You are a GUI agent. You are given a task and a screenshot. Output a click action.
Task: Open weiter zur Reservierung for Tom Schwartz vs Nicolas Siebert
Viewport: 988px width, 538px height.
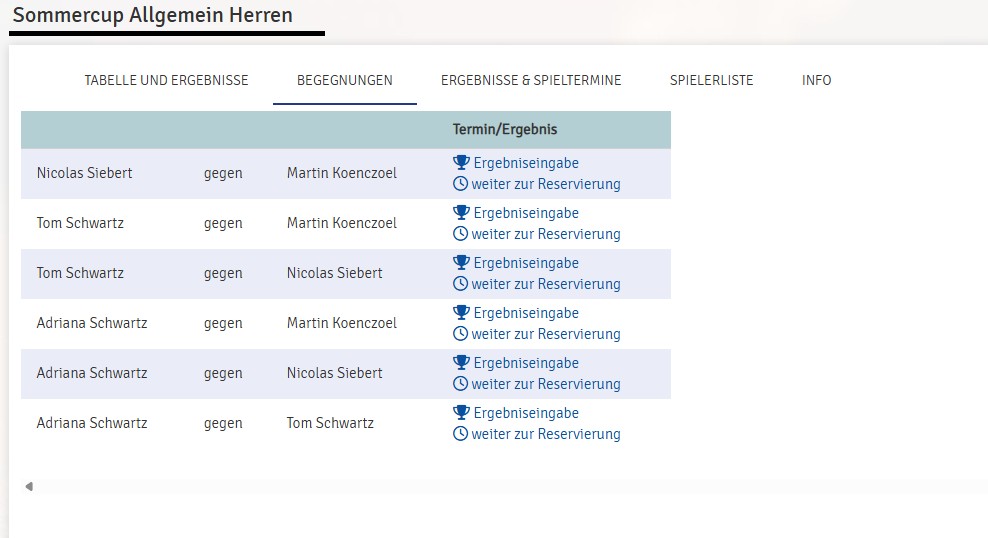click(546, 284)
